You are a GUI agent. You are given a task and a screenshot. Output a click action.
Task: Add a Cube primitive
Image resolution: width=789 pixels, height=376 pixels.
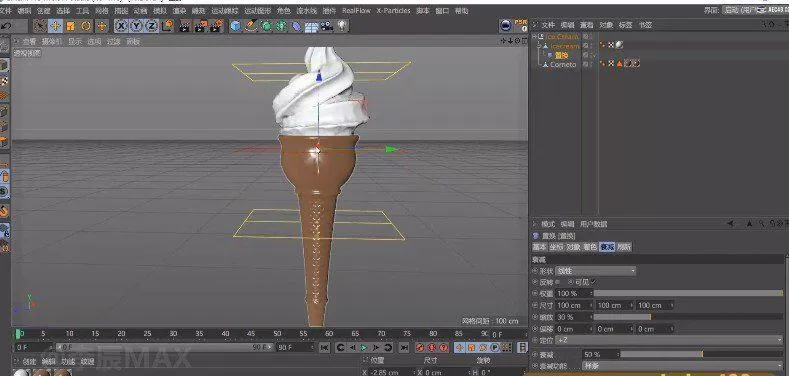pyautogui.click(x=235, y=26)
